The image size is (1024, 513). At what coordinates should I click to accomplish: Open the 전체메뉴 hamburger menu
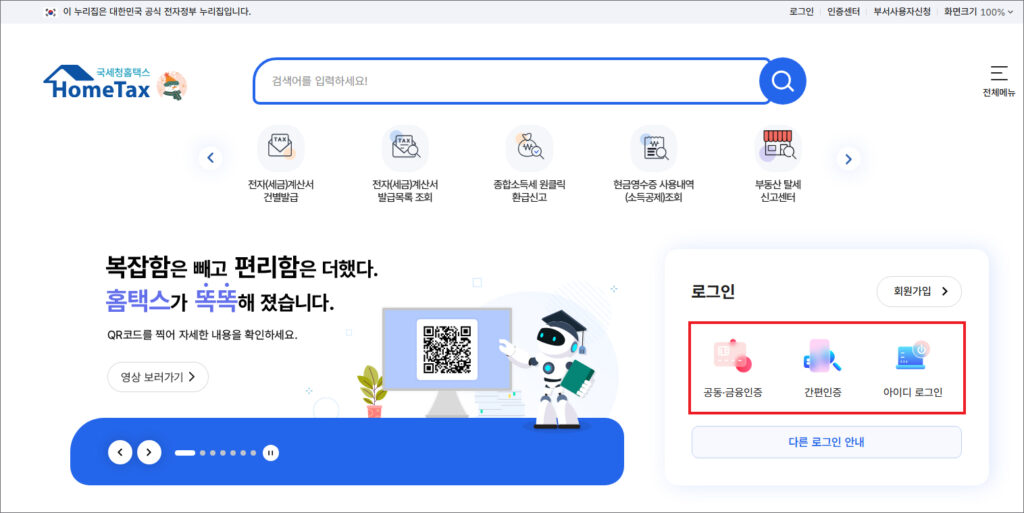(999, 81)
